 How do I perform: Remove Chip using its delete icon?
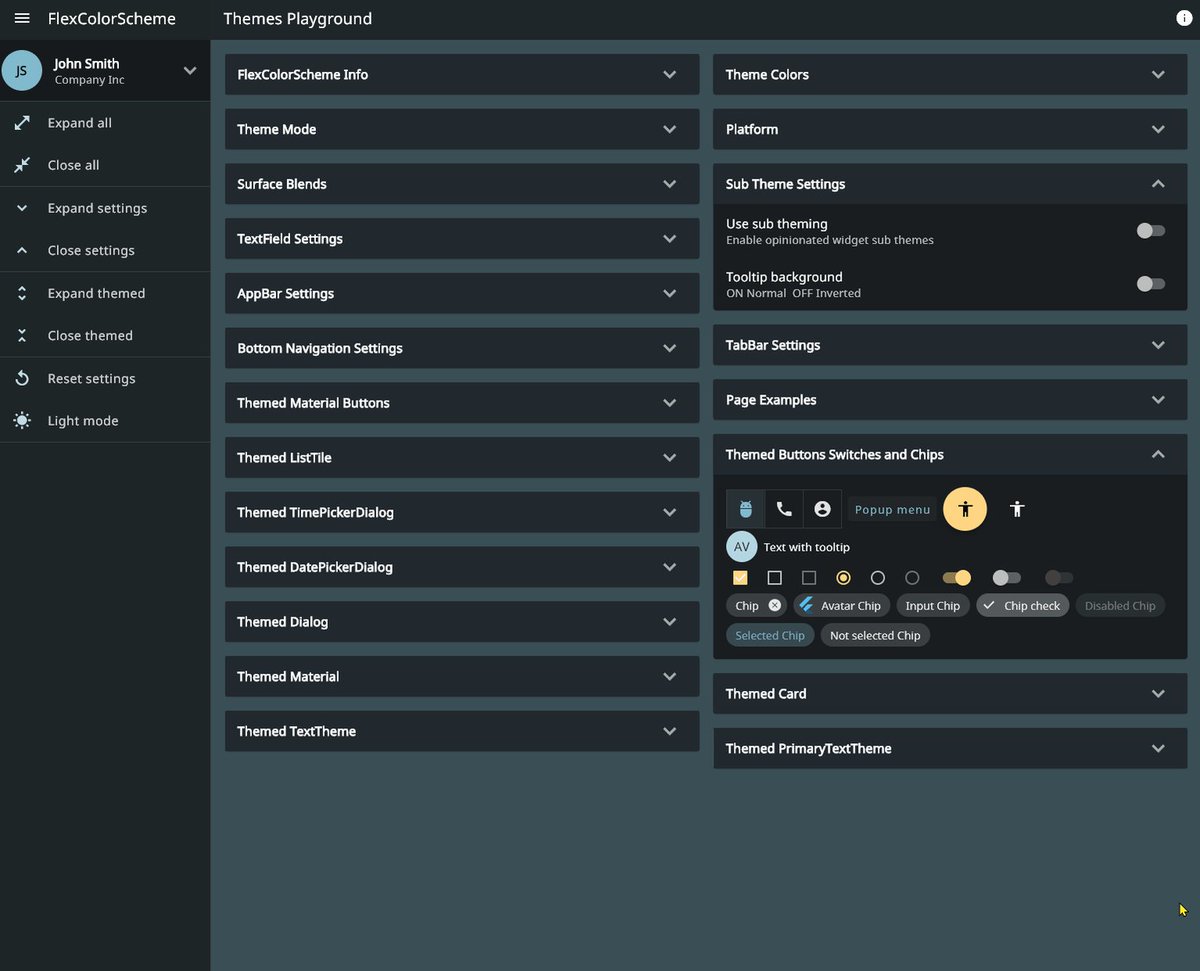[x=775, y=605]
